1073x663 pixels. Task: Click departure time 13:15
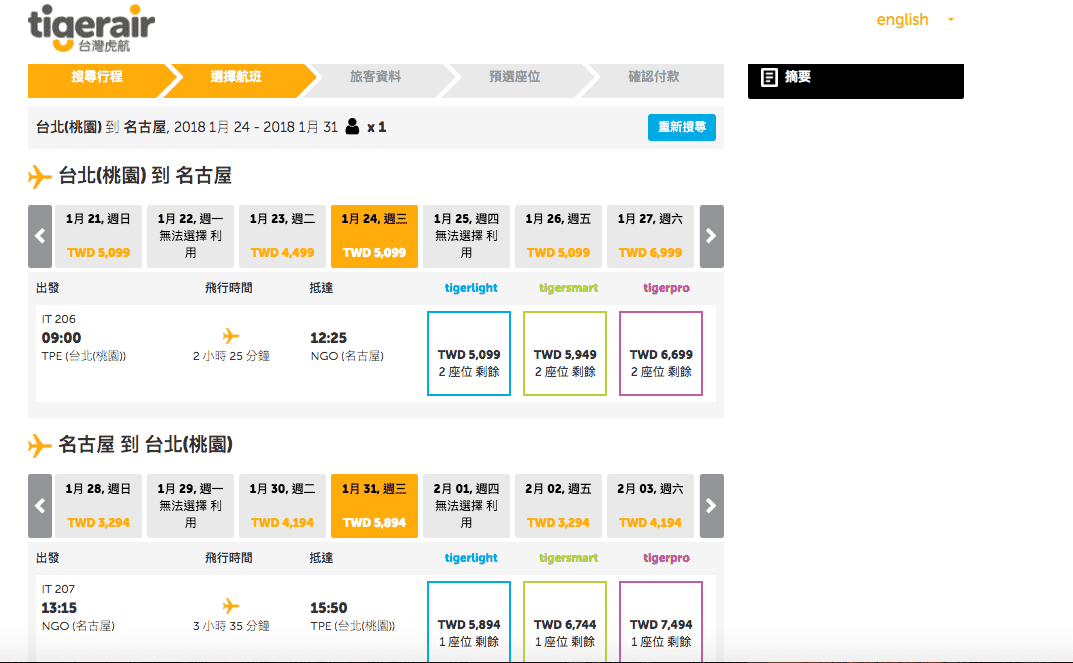point(59,608)
